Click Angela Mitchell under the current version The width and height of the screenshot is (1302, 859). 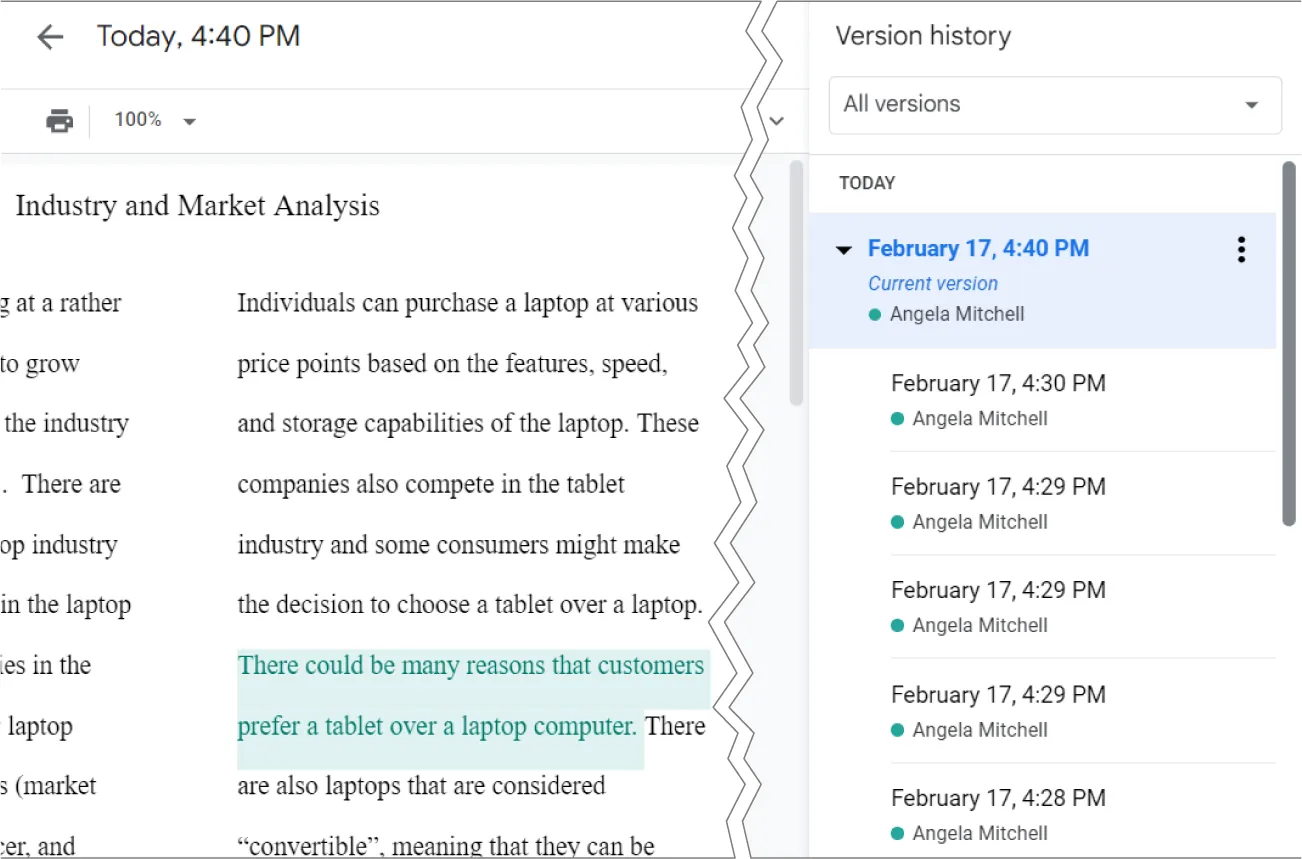957,313
